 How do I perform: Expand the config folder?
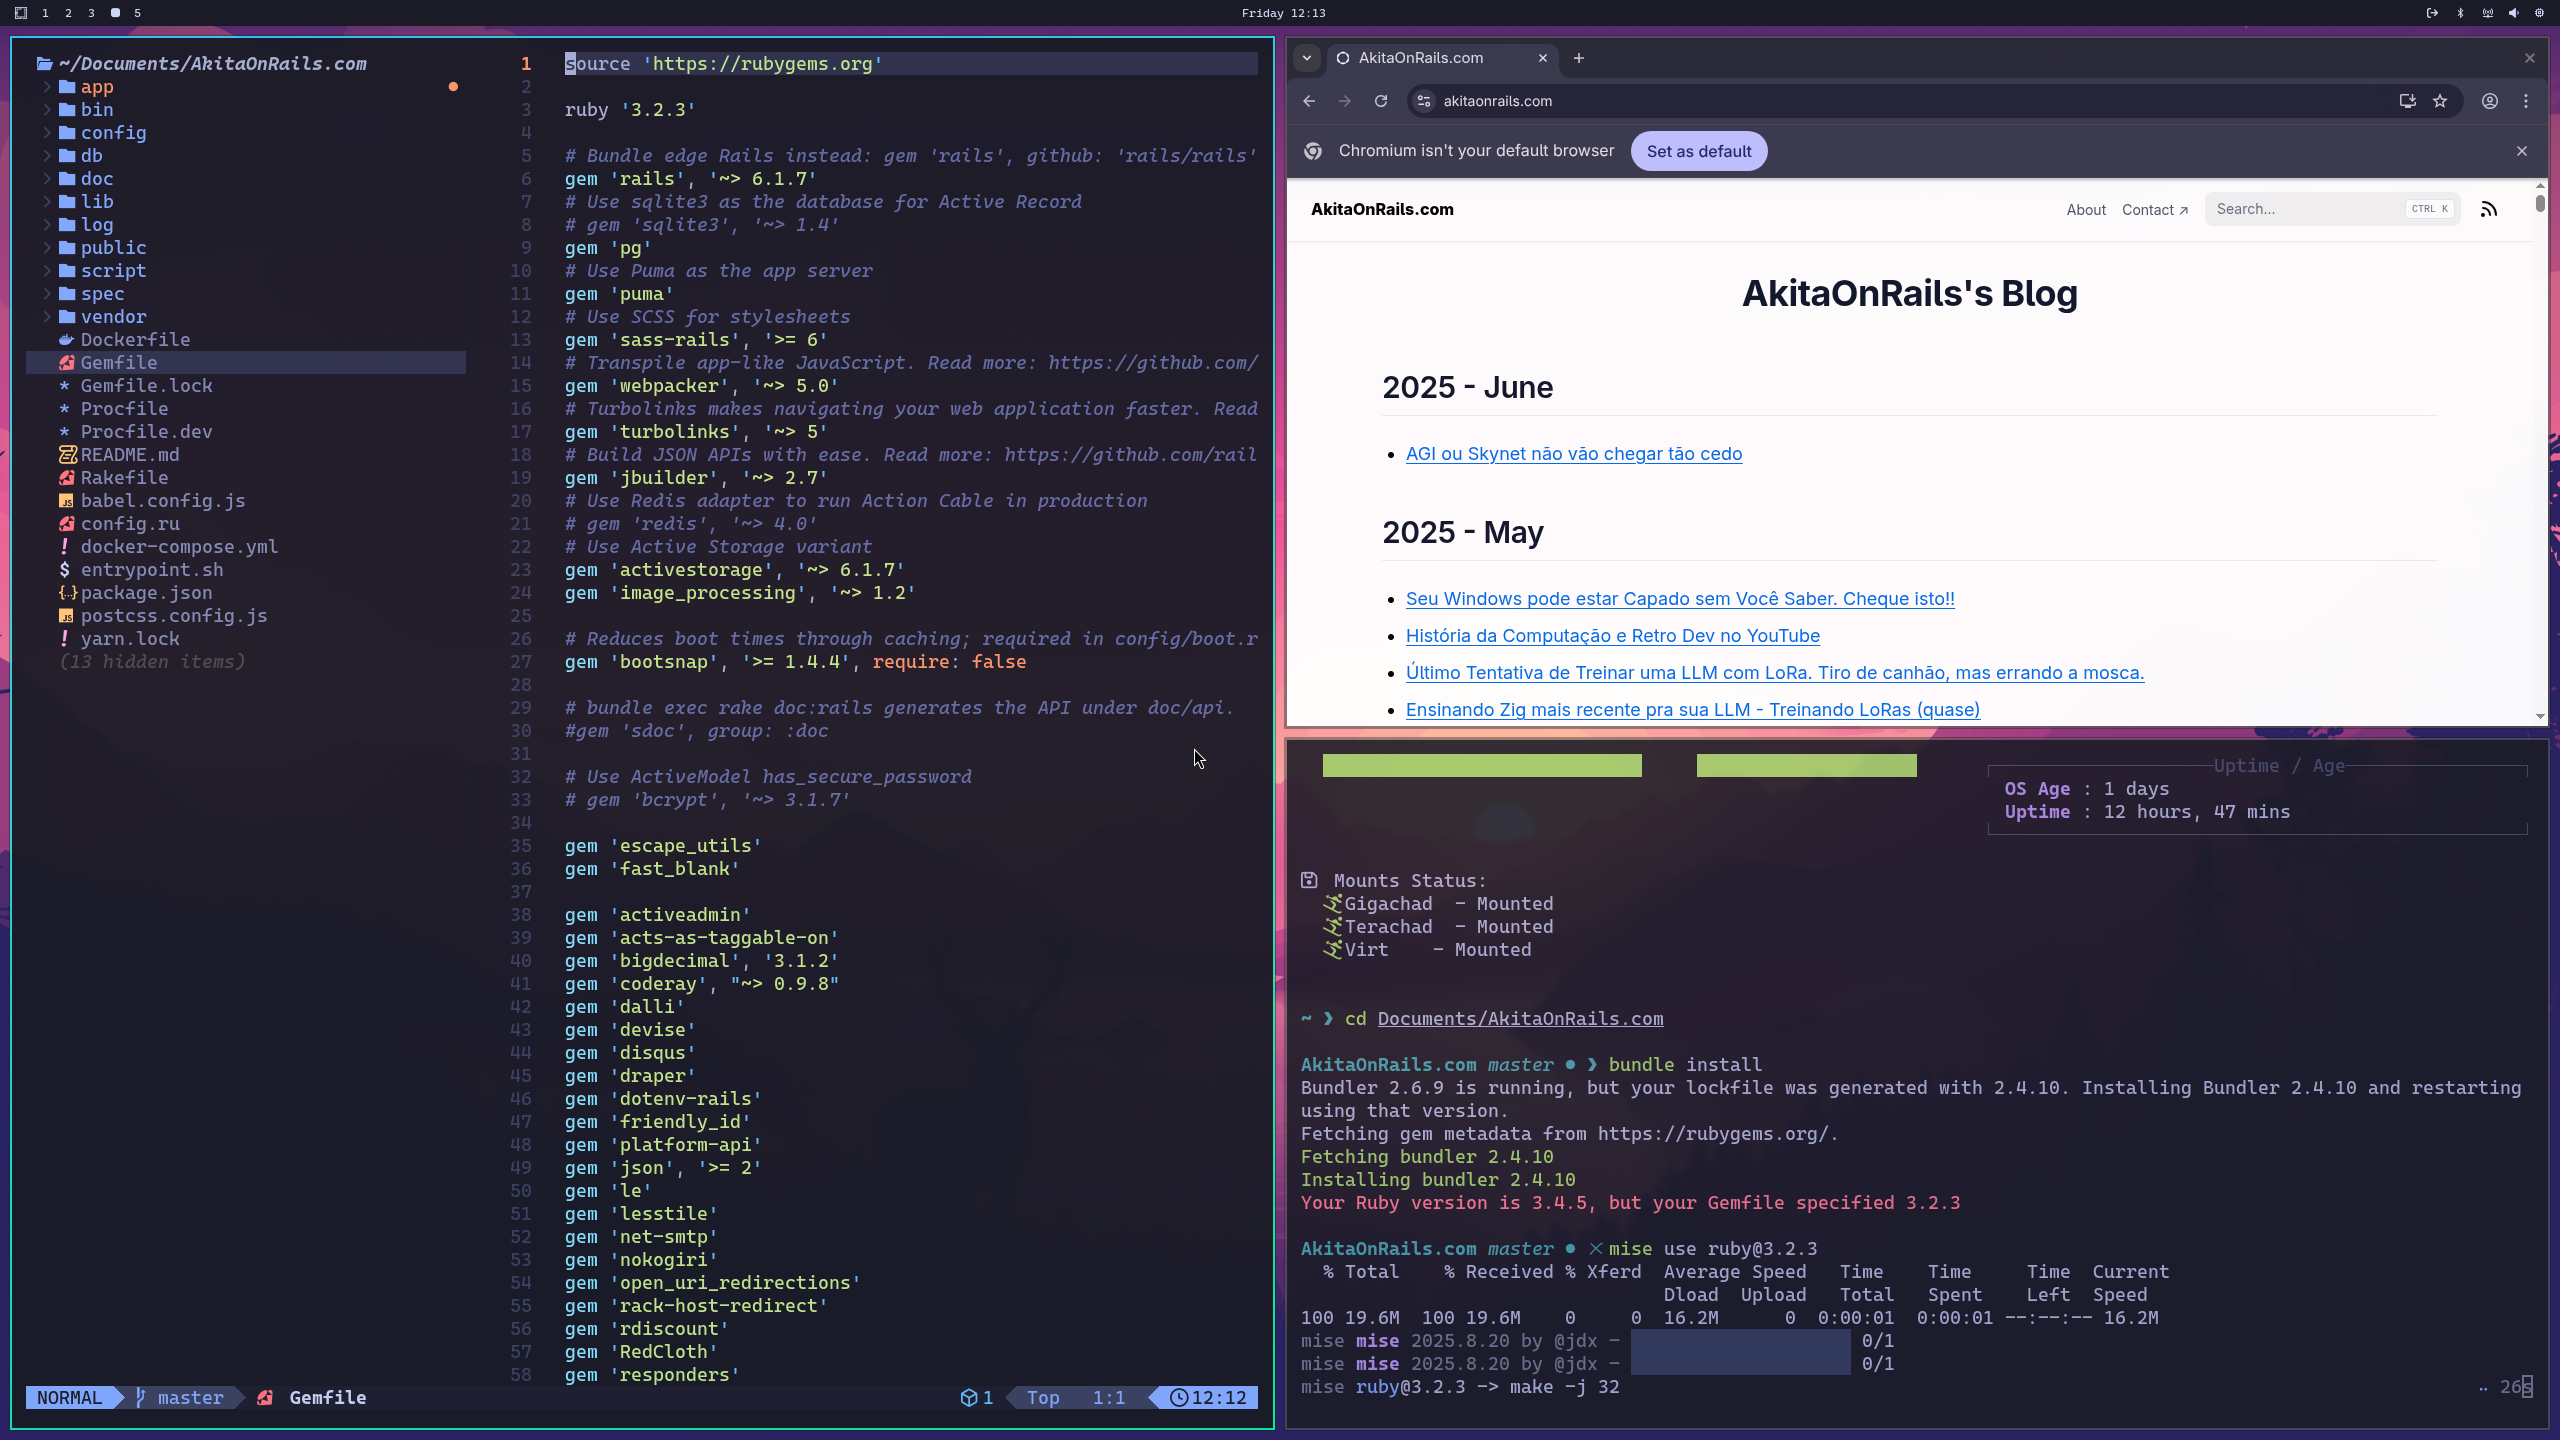coord(47,133)
